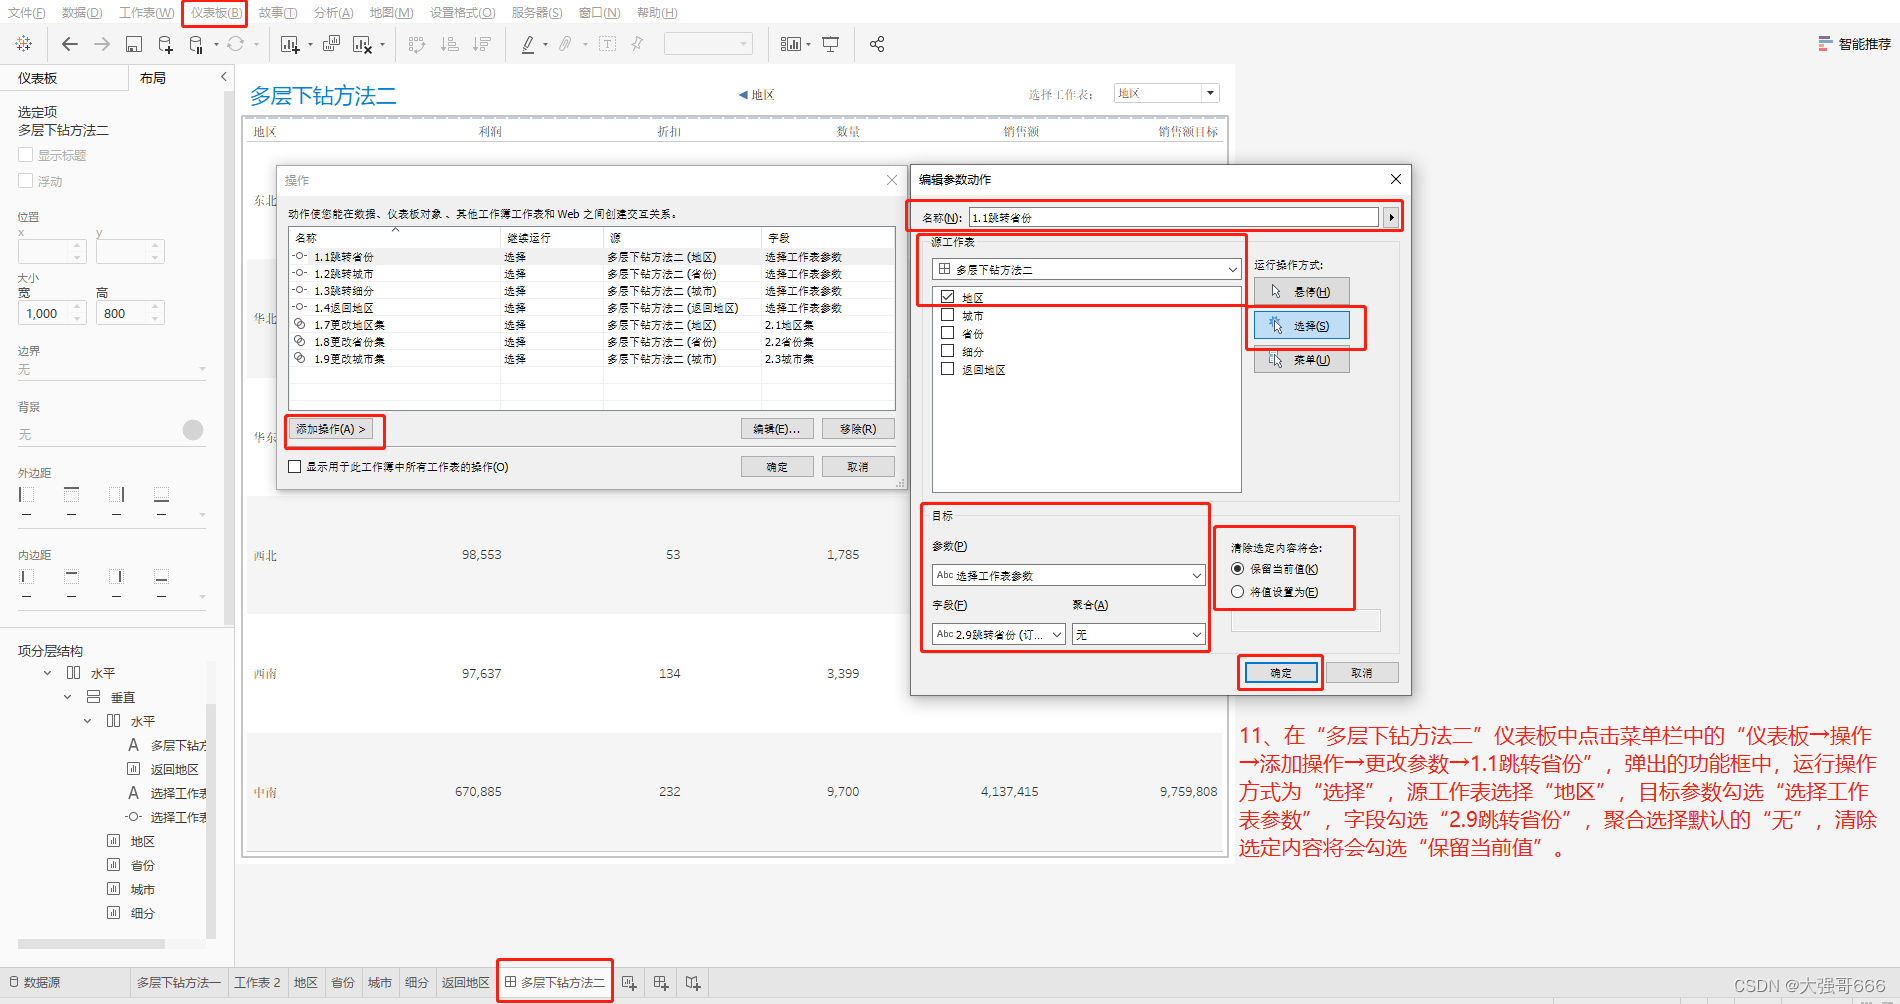Click the 编辑(E)... button in Actions dialog
The width and height of the screenshot is (1900, 1004).
pos(777,429)
